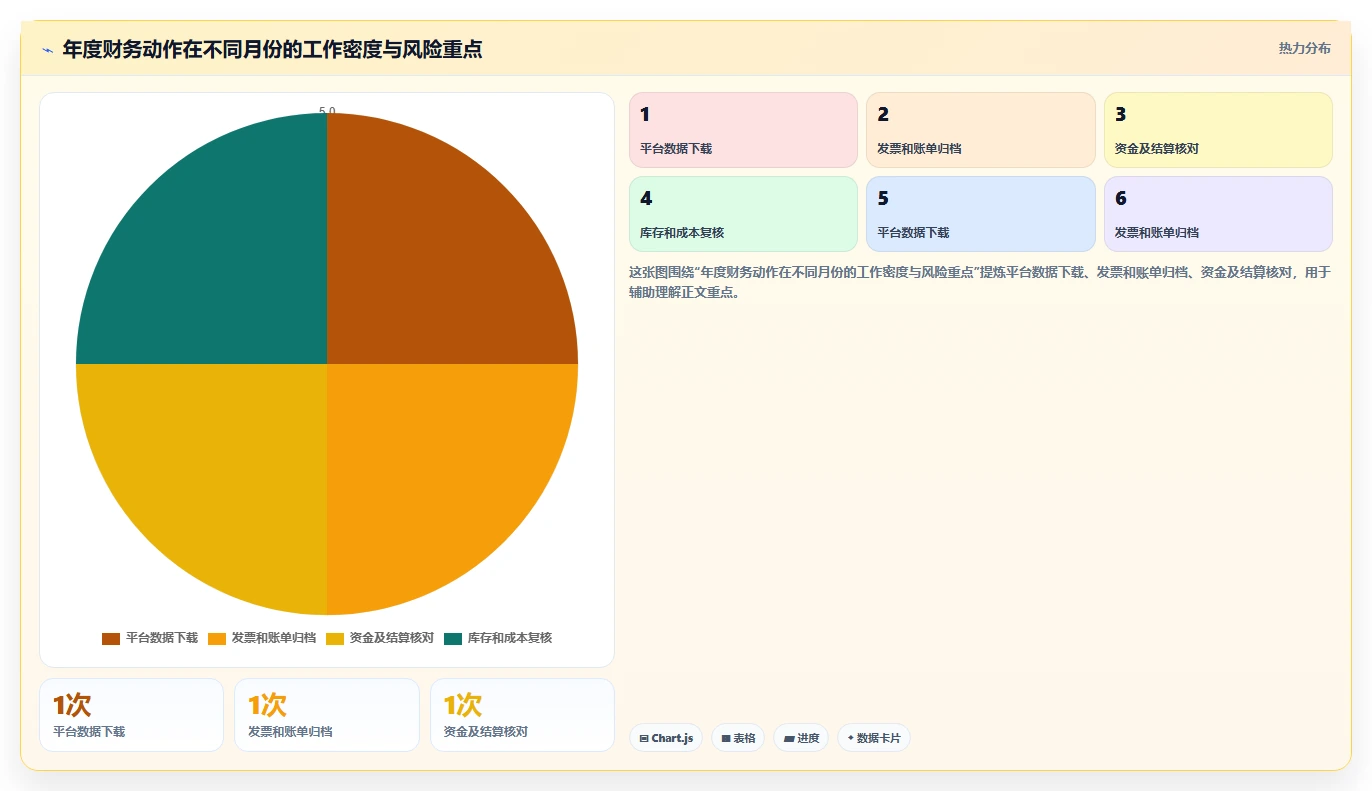1372x791 pixels.
Task: Select card 4 库存和成本复核
Action: click(x=743, y=214)
